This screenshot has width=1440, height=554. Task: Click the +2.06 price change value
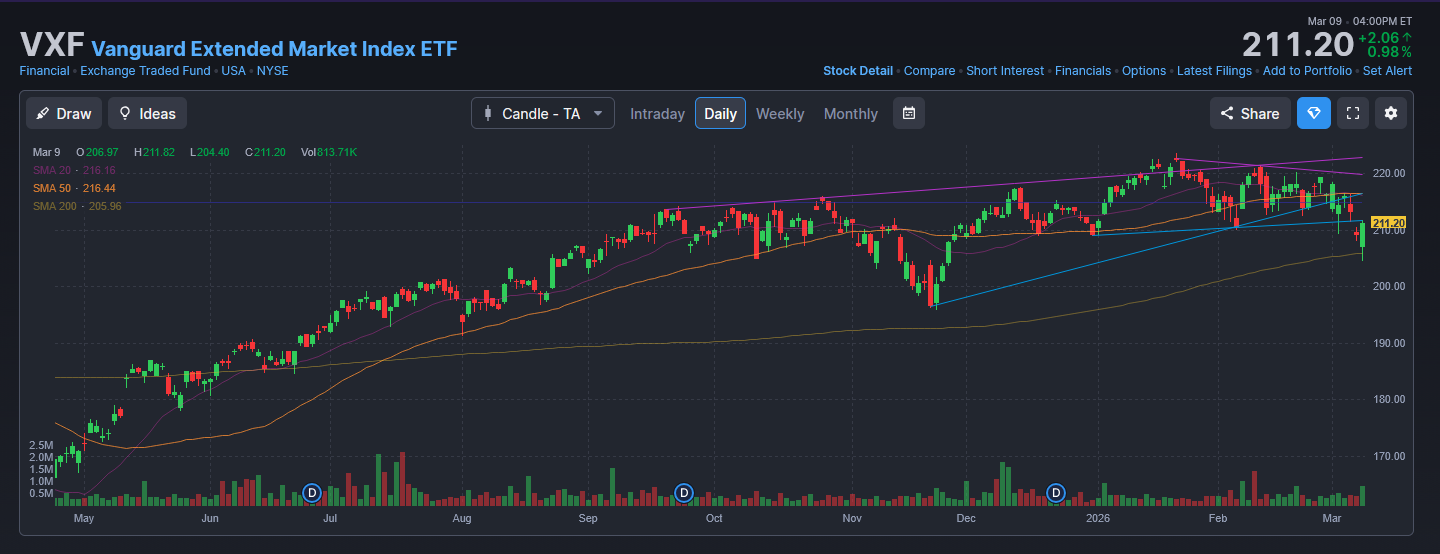tap(1384, 37)
